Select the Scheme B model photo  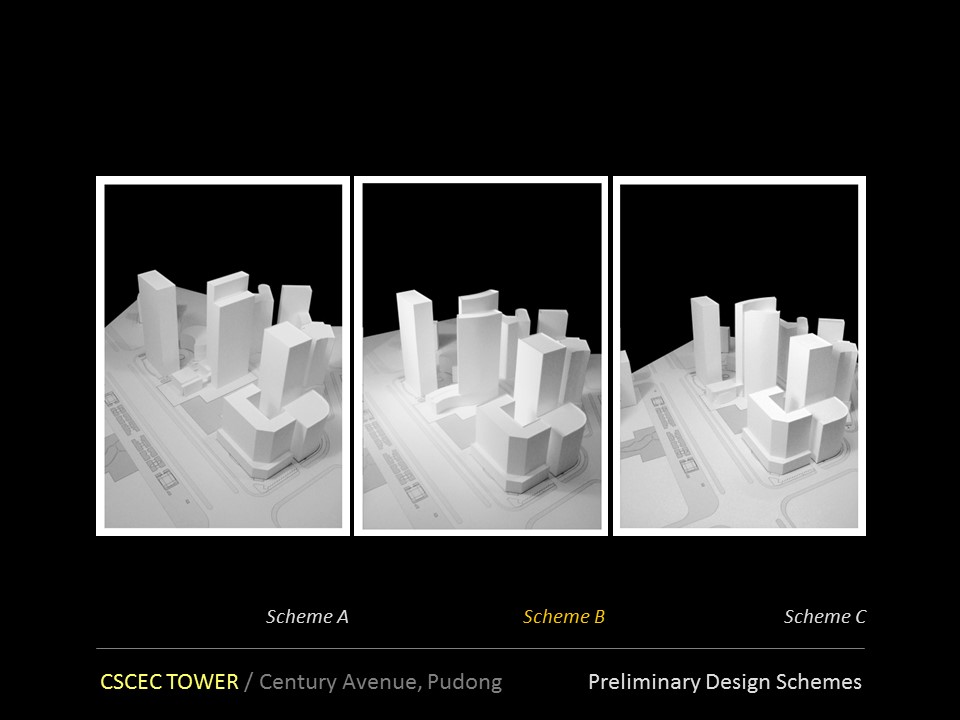481,356
